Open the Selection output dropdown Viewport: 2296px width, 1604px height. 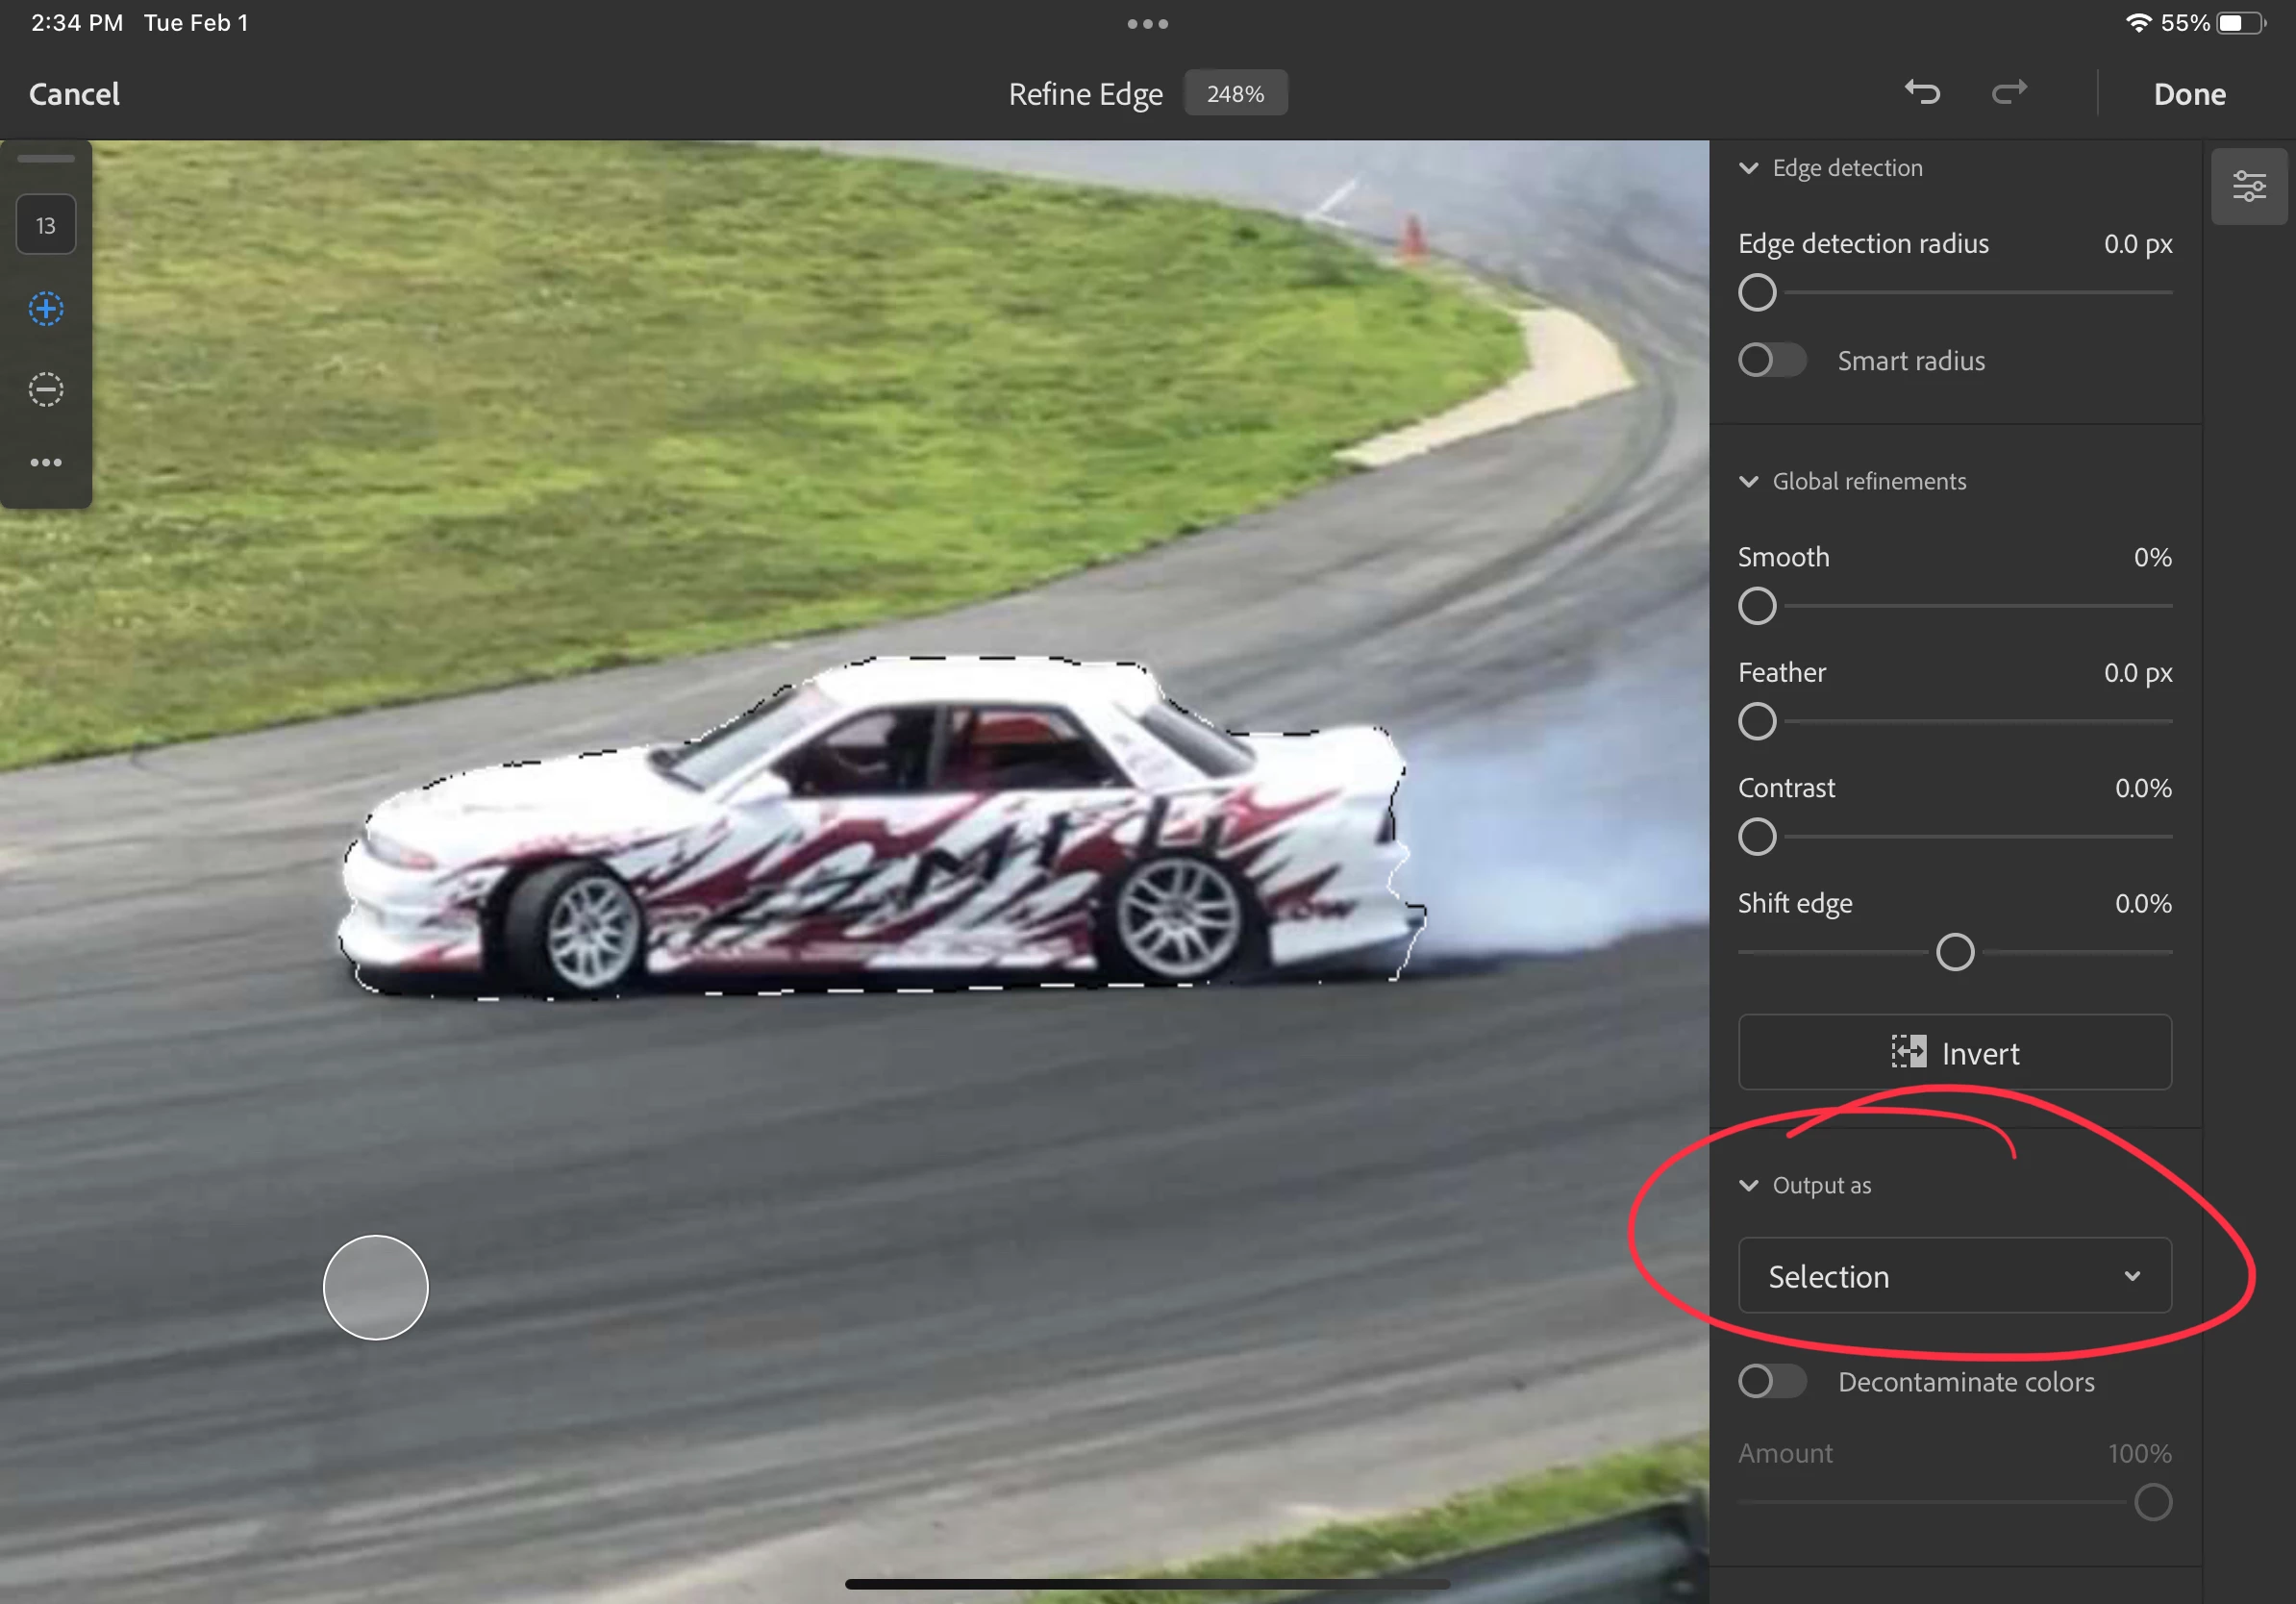point(1954,1276)
